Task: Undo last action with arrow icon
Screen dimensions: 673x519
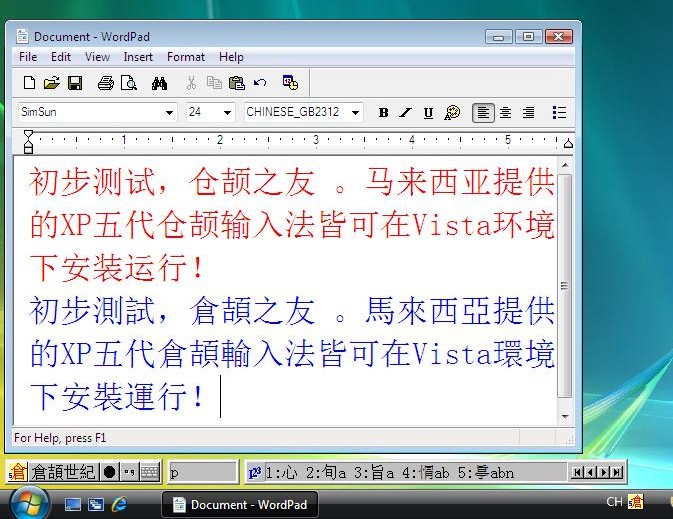Action: coord(260,83)
